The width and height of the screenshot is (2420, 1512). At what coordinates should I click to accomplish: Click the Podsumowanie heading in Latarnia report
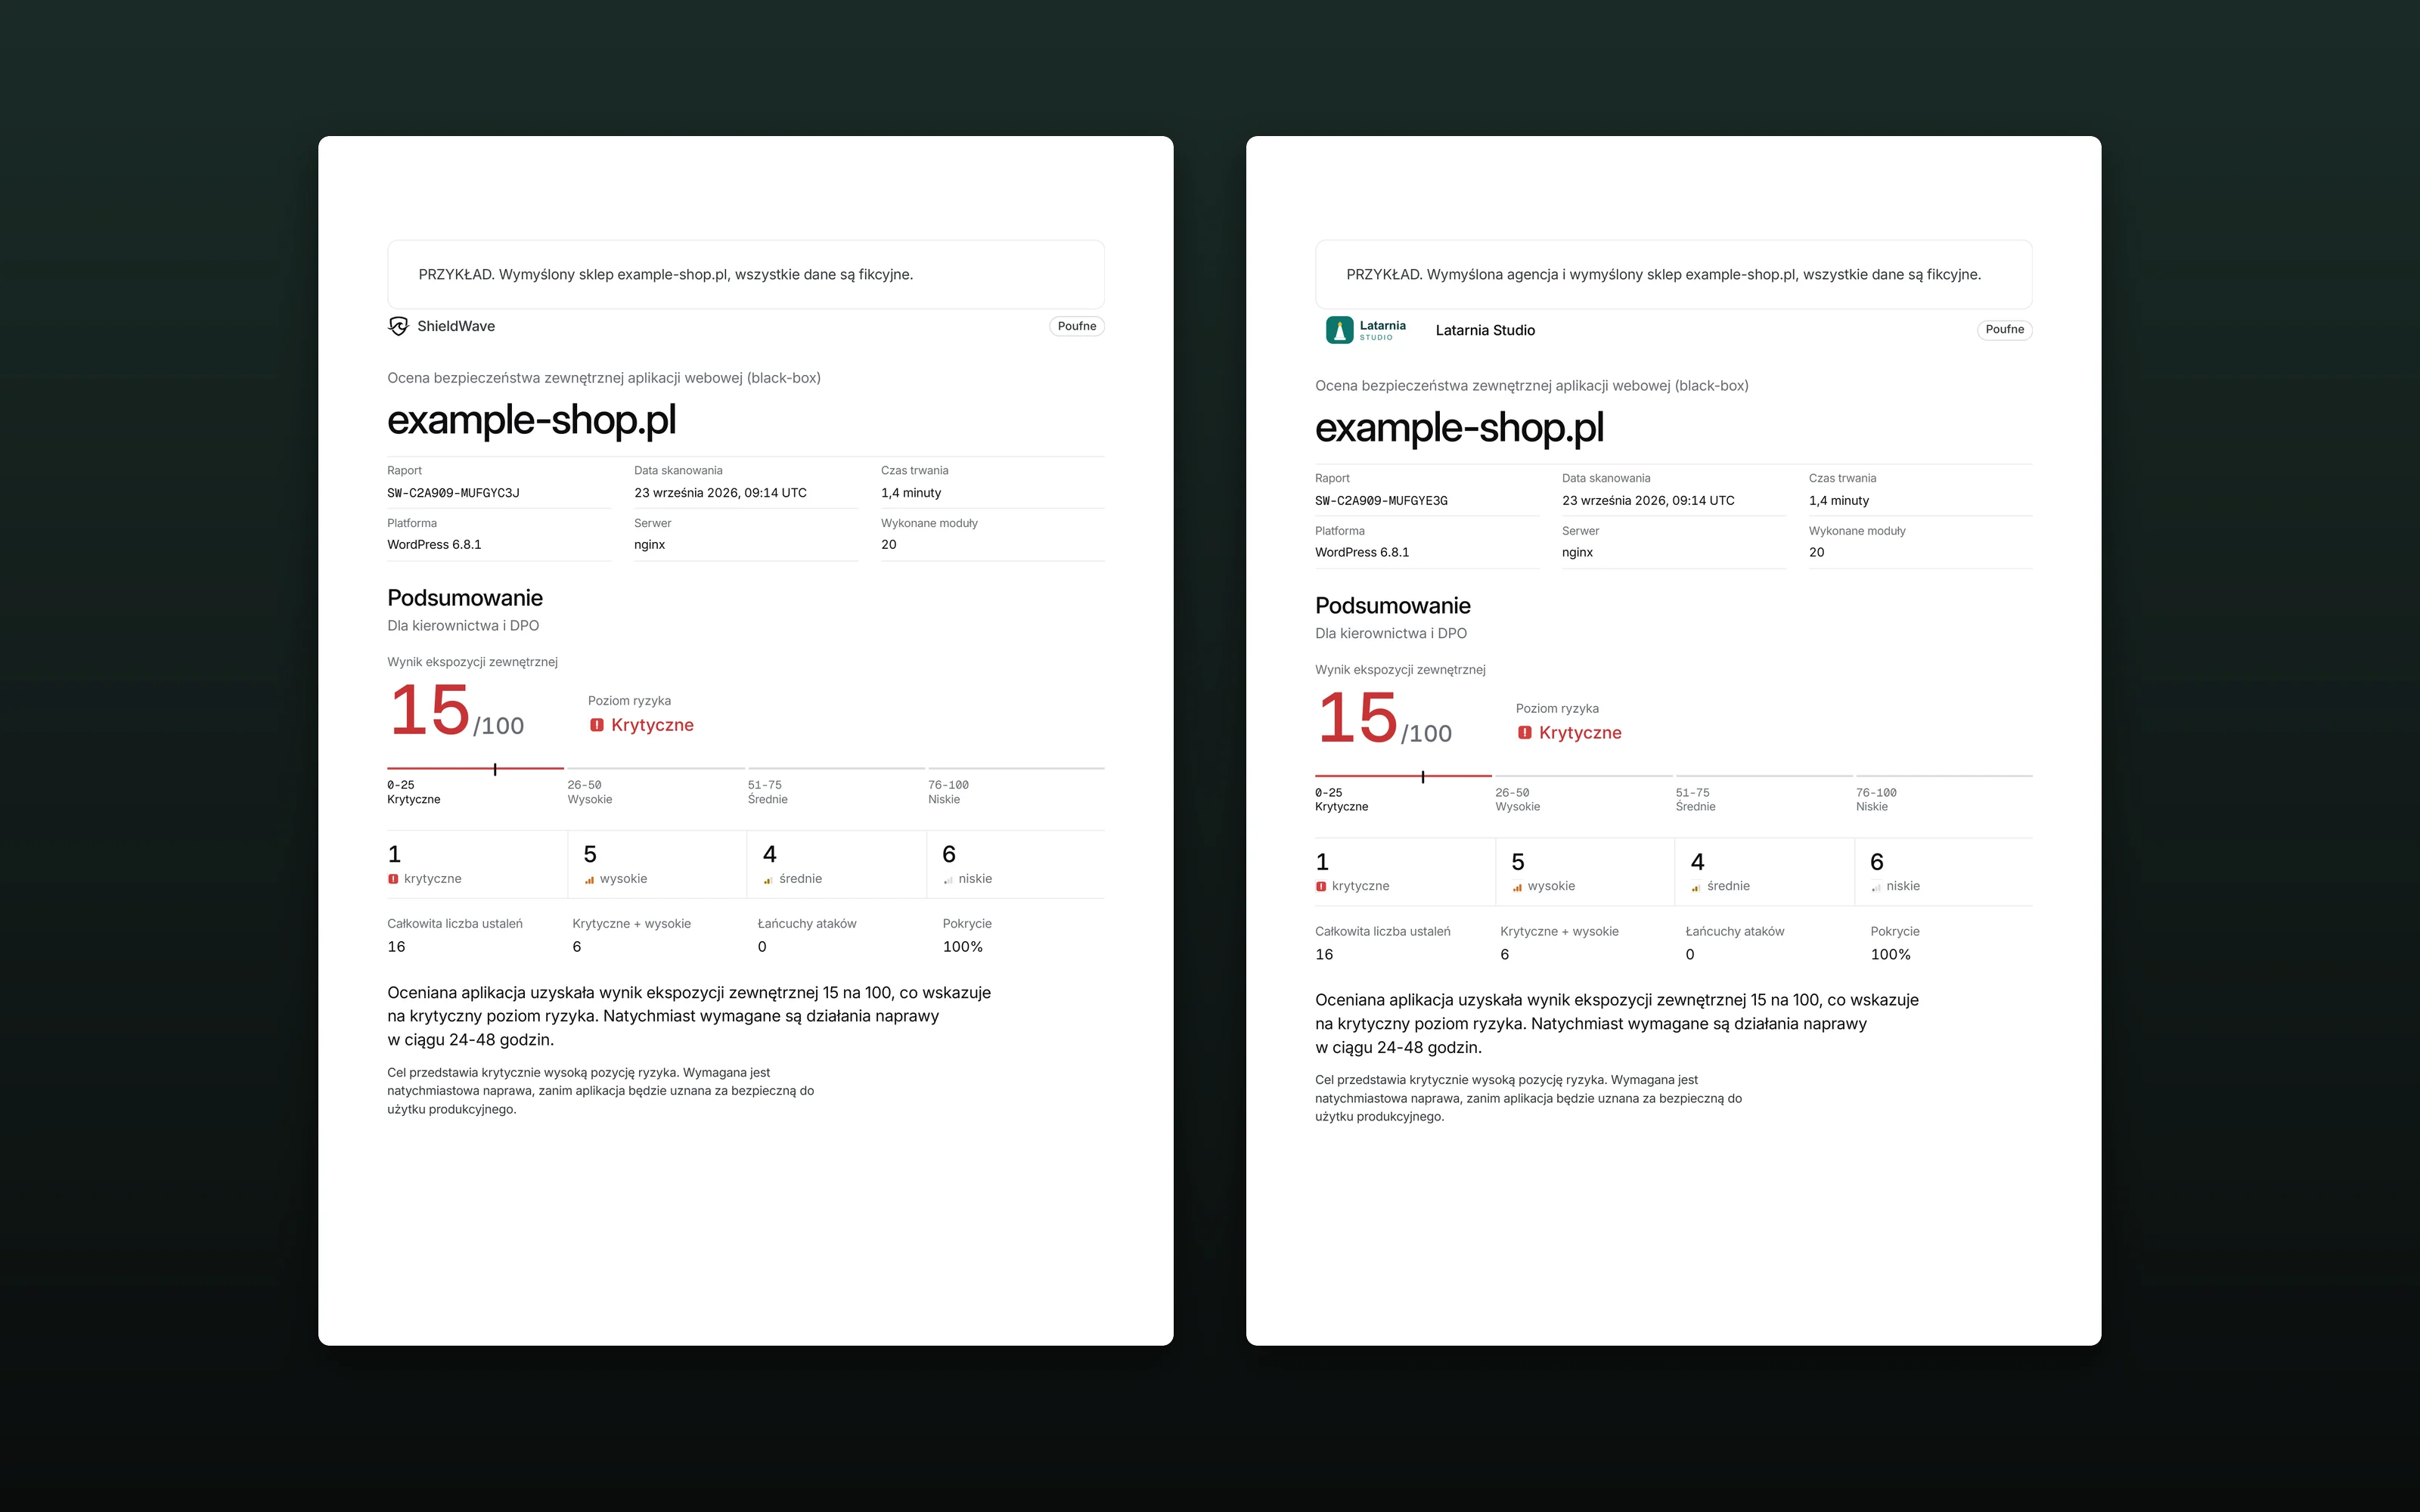(x=1393, y=606)
